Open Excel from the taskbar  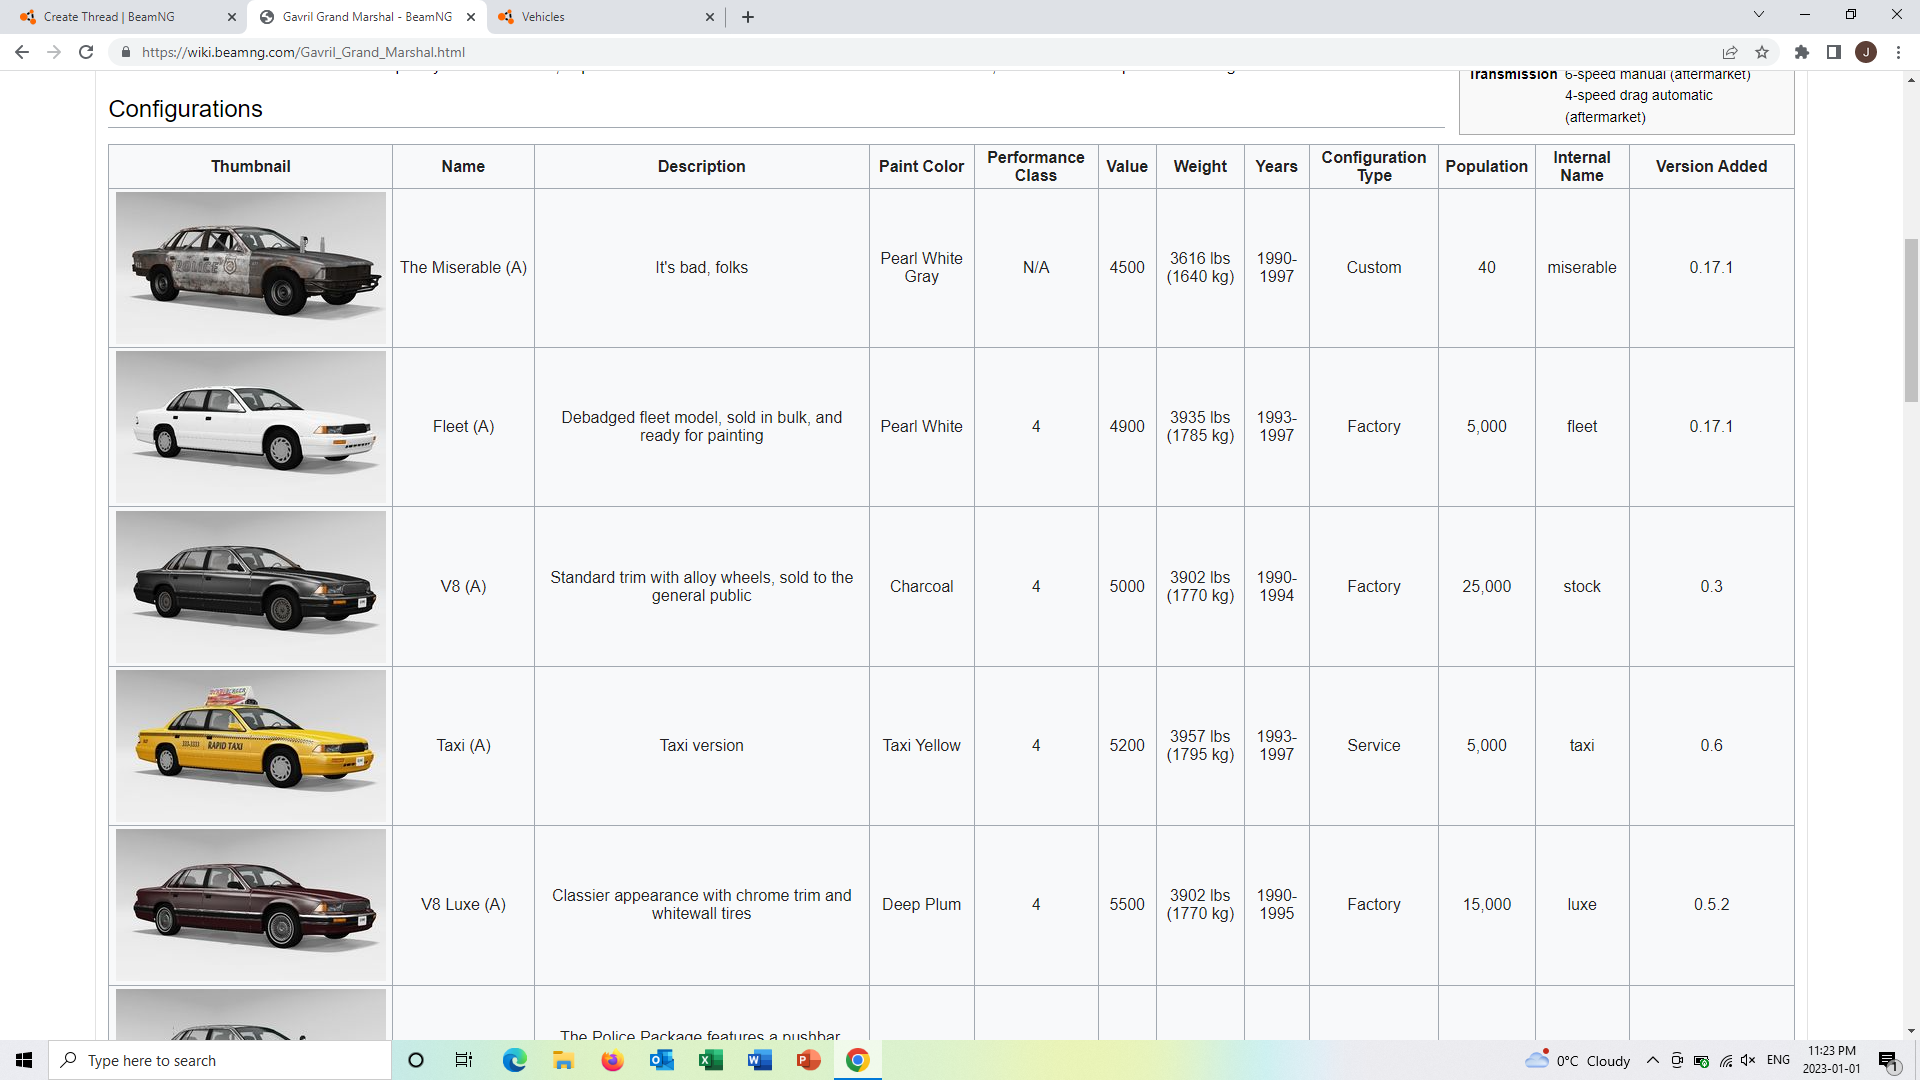pyautogui.click(x=710, y=1060)
